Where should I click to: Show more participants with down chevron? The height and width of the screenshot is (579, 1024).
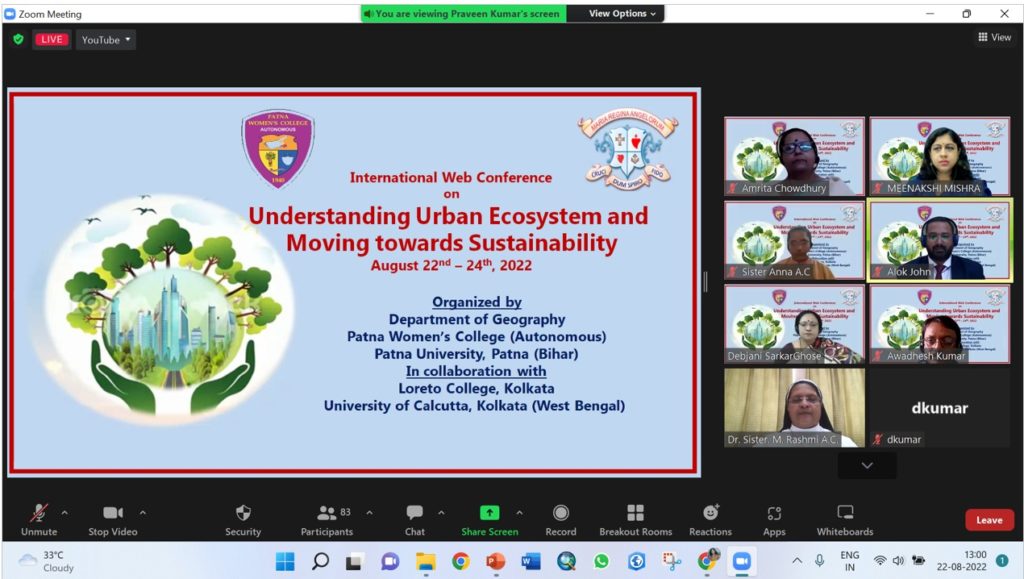pyautogui.click(x=867, y=465)
